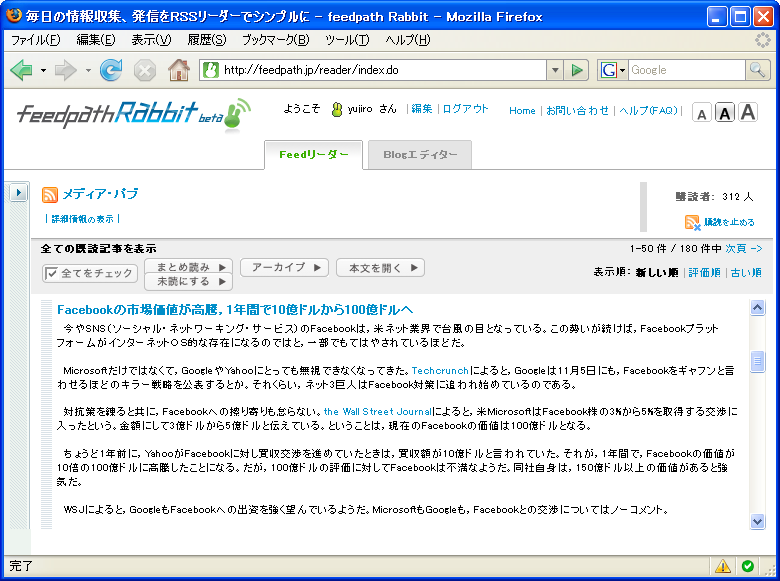Go to the browser Home icon
Screen dimensions: 780x581
179,70
